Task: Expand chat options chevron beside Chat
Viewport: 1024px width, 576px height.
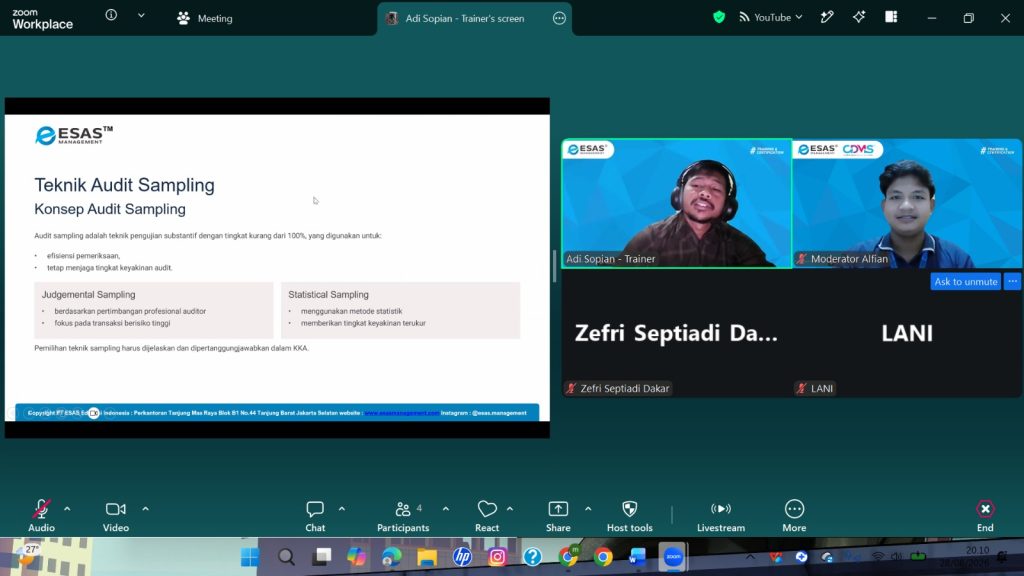Action: point(342,509)
